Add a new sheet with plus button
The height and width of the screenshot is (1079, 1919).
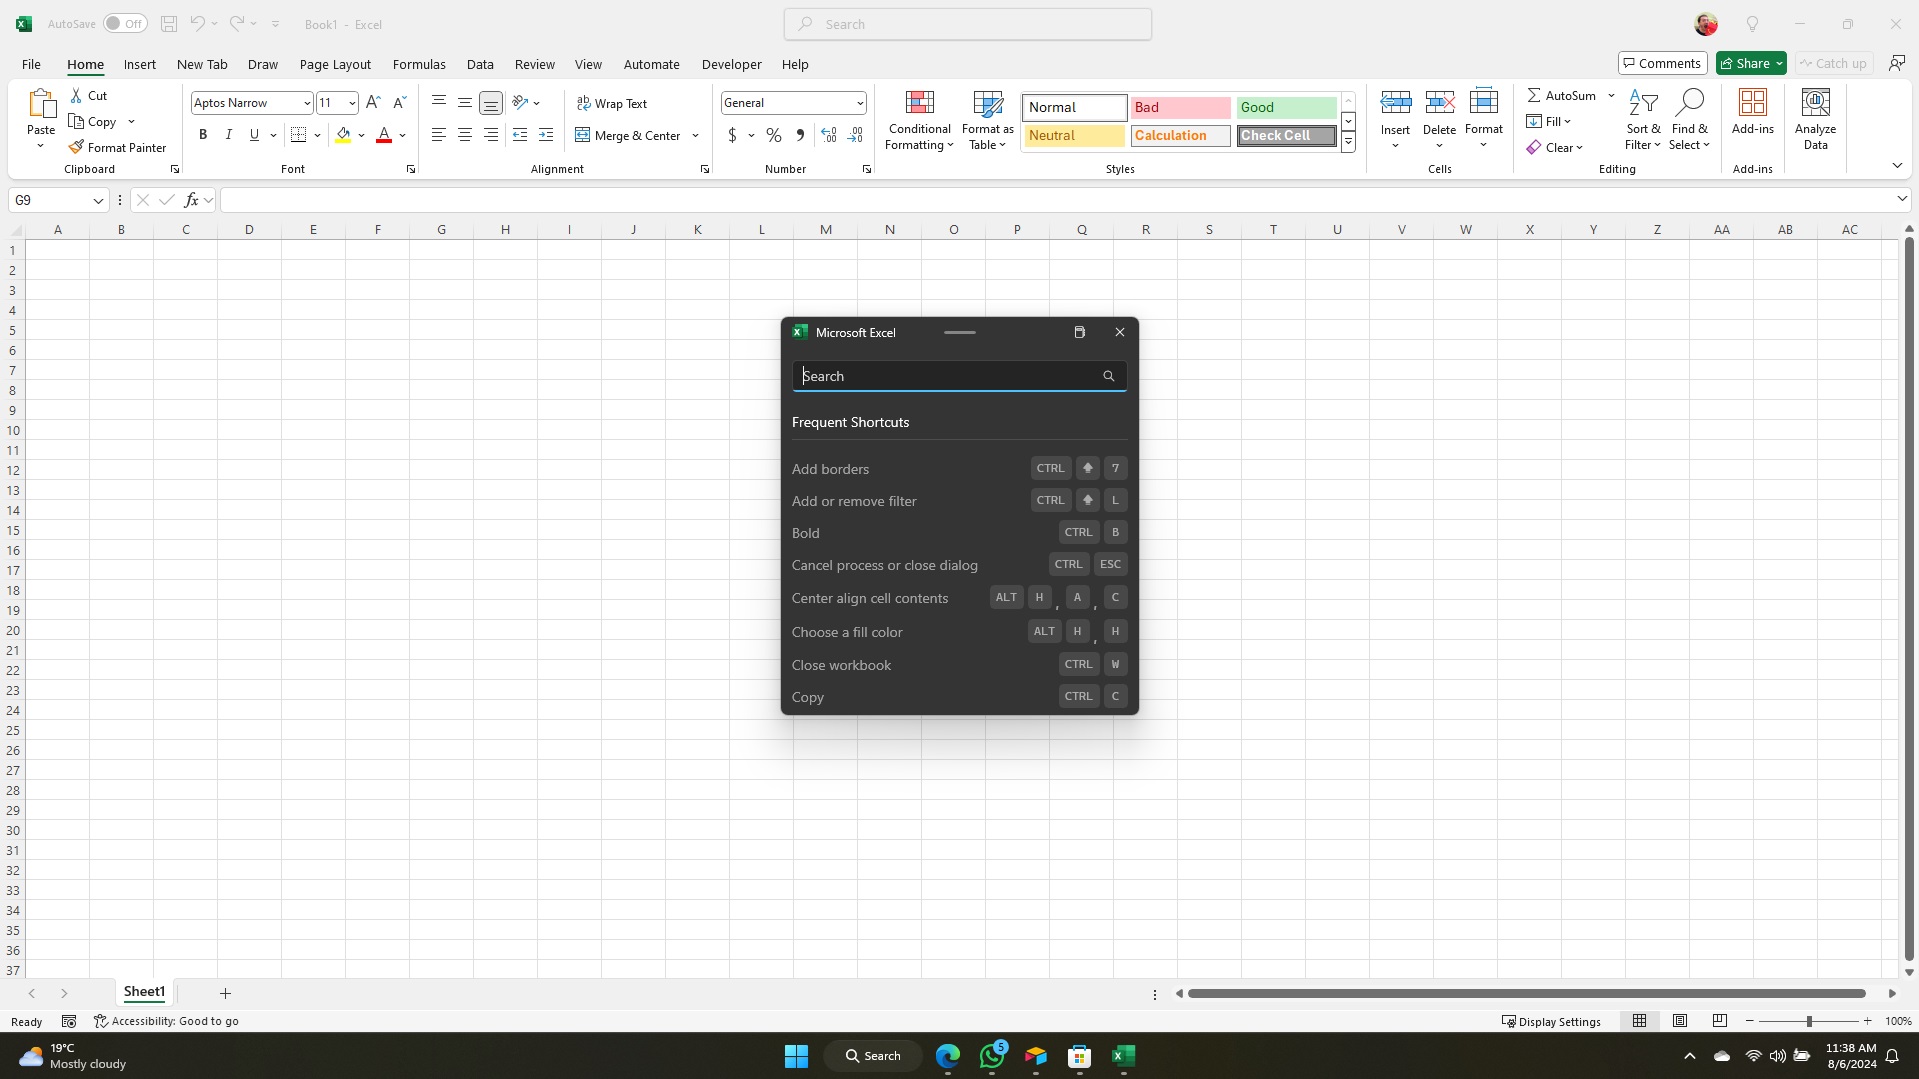coord(225,993)
